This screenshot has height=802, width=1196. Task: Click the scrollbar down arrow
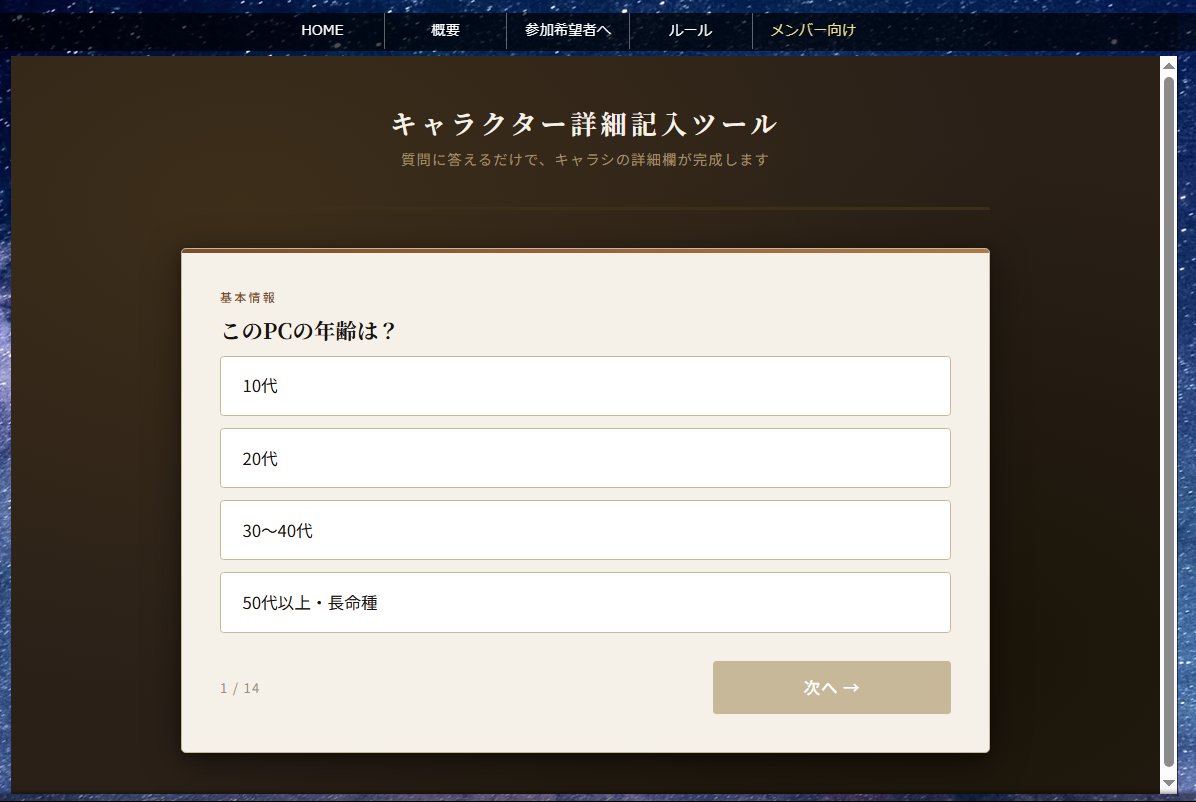click(x=1169, y=784)
